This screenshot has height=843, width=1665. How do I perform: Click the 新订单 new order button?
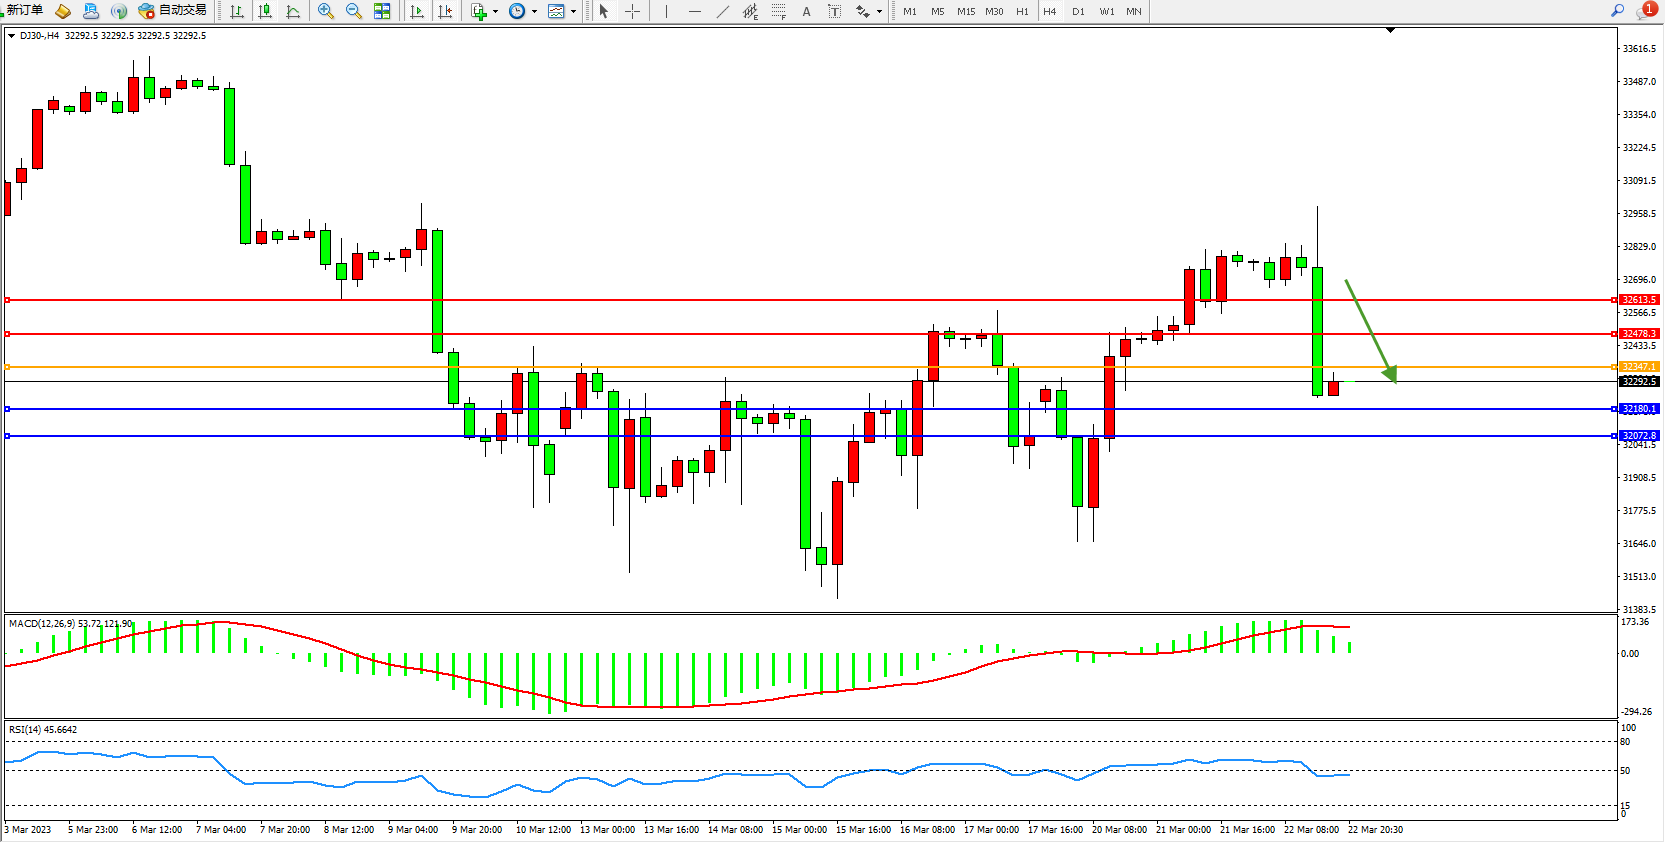point(24,11)
